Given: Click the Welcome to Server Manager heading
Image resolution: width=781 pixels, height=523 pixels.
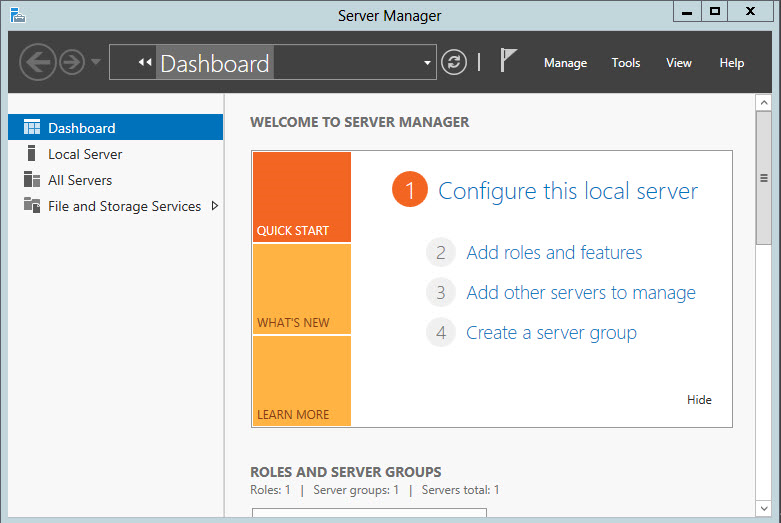Looking at the screenshot, I should [360, 122].
